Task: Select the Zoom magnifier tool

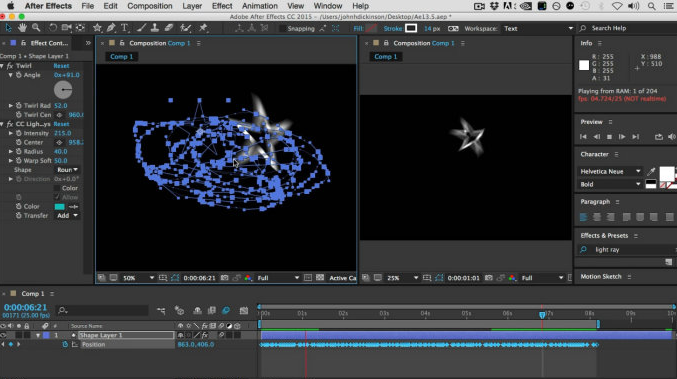Action: click(x=36, y=28)
